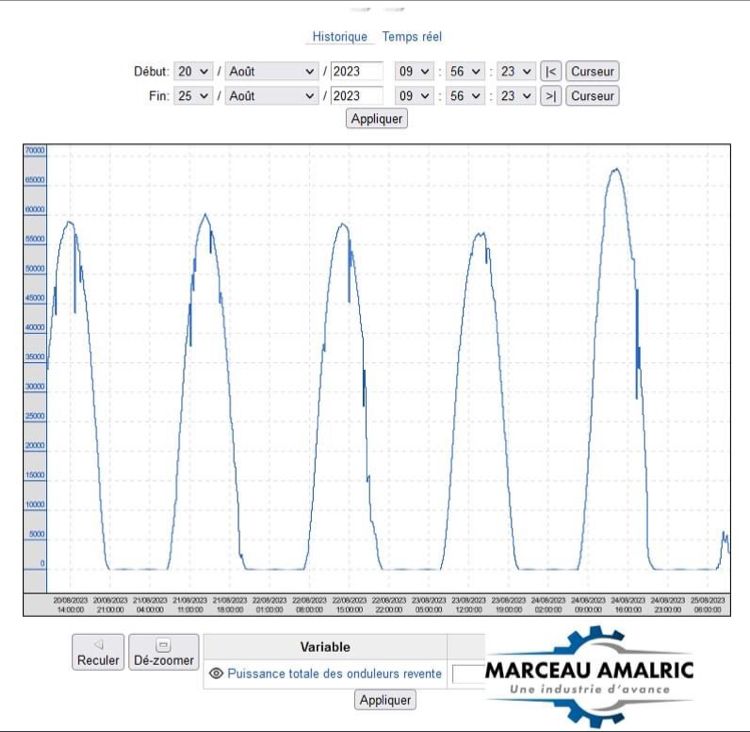Screen dimensions: 750x732
Task: Open the Temps réel tab
Action: 412,37
